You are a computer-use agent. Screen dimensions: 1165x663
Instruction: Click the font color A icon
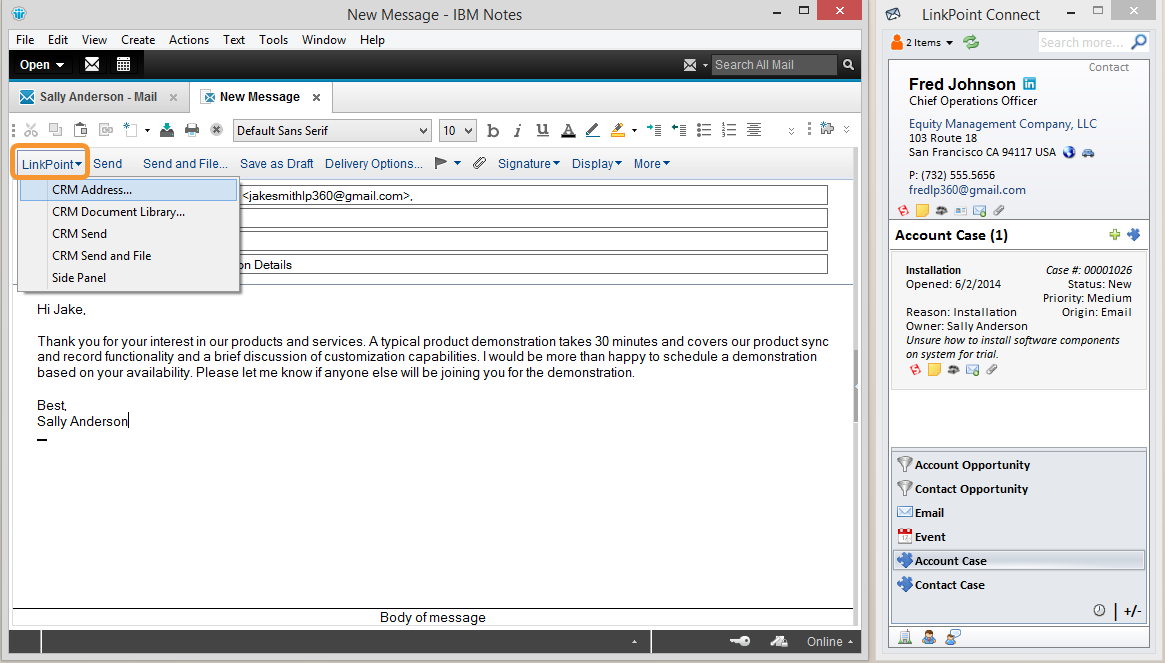pos(568,131)
